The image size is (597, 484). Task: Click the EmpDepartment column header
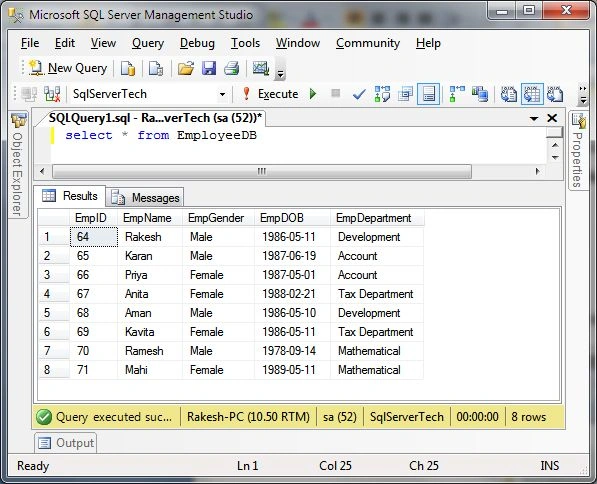click(377, 218)
